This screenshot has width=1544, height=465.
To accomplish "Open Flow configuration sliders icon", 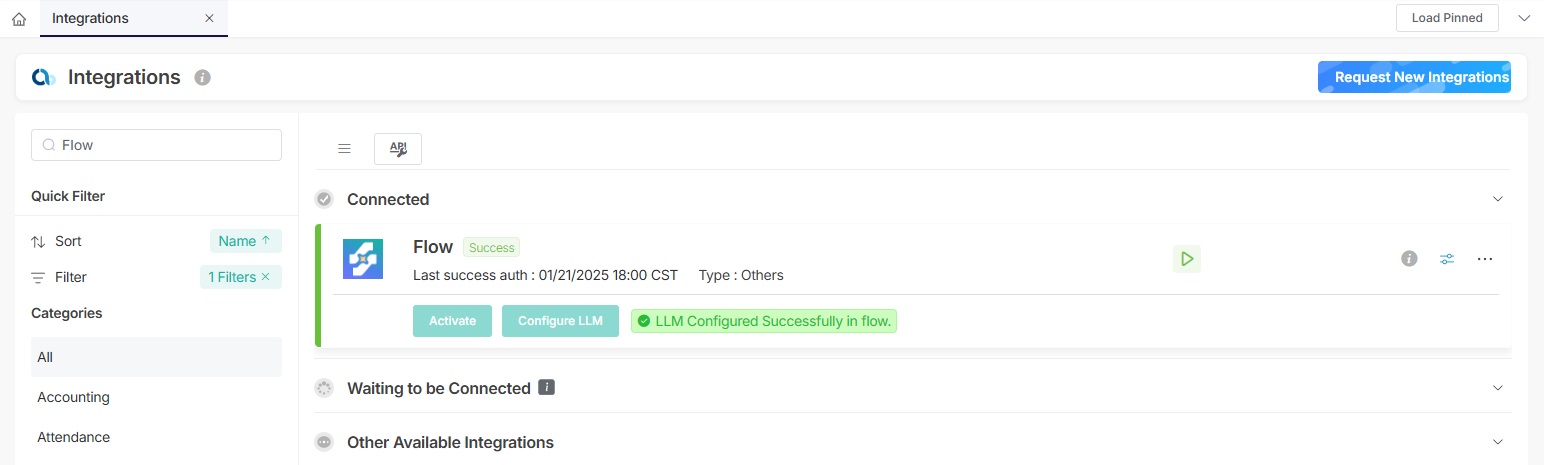I will pyautogui.click(x=1447, y=259).
